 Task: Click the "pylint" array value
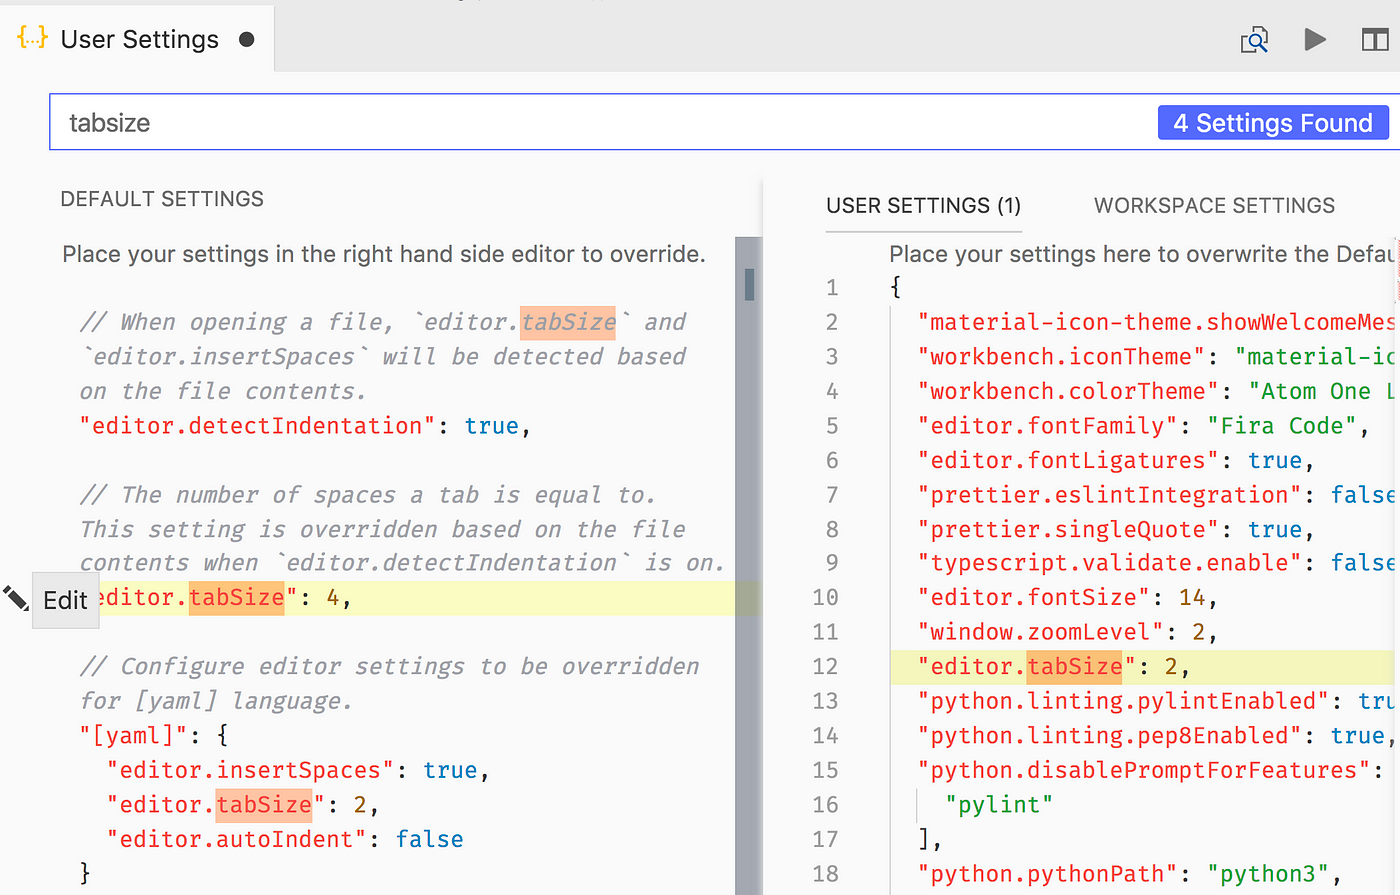point(999,805)
